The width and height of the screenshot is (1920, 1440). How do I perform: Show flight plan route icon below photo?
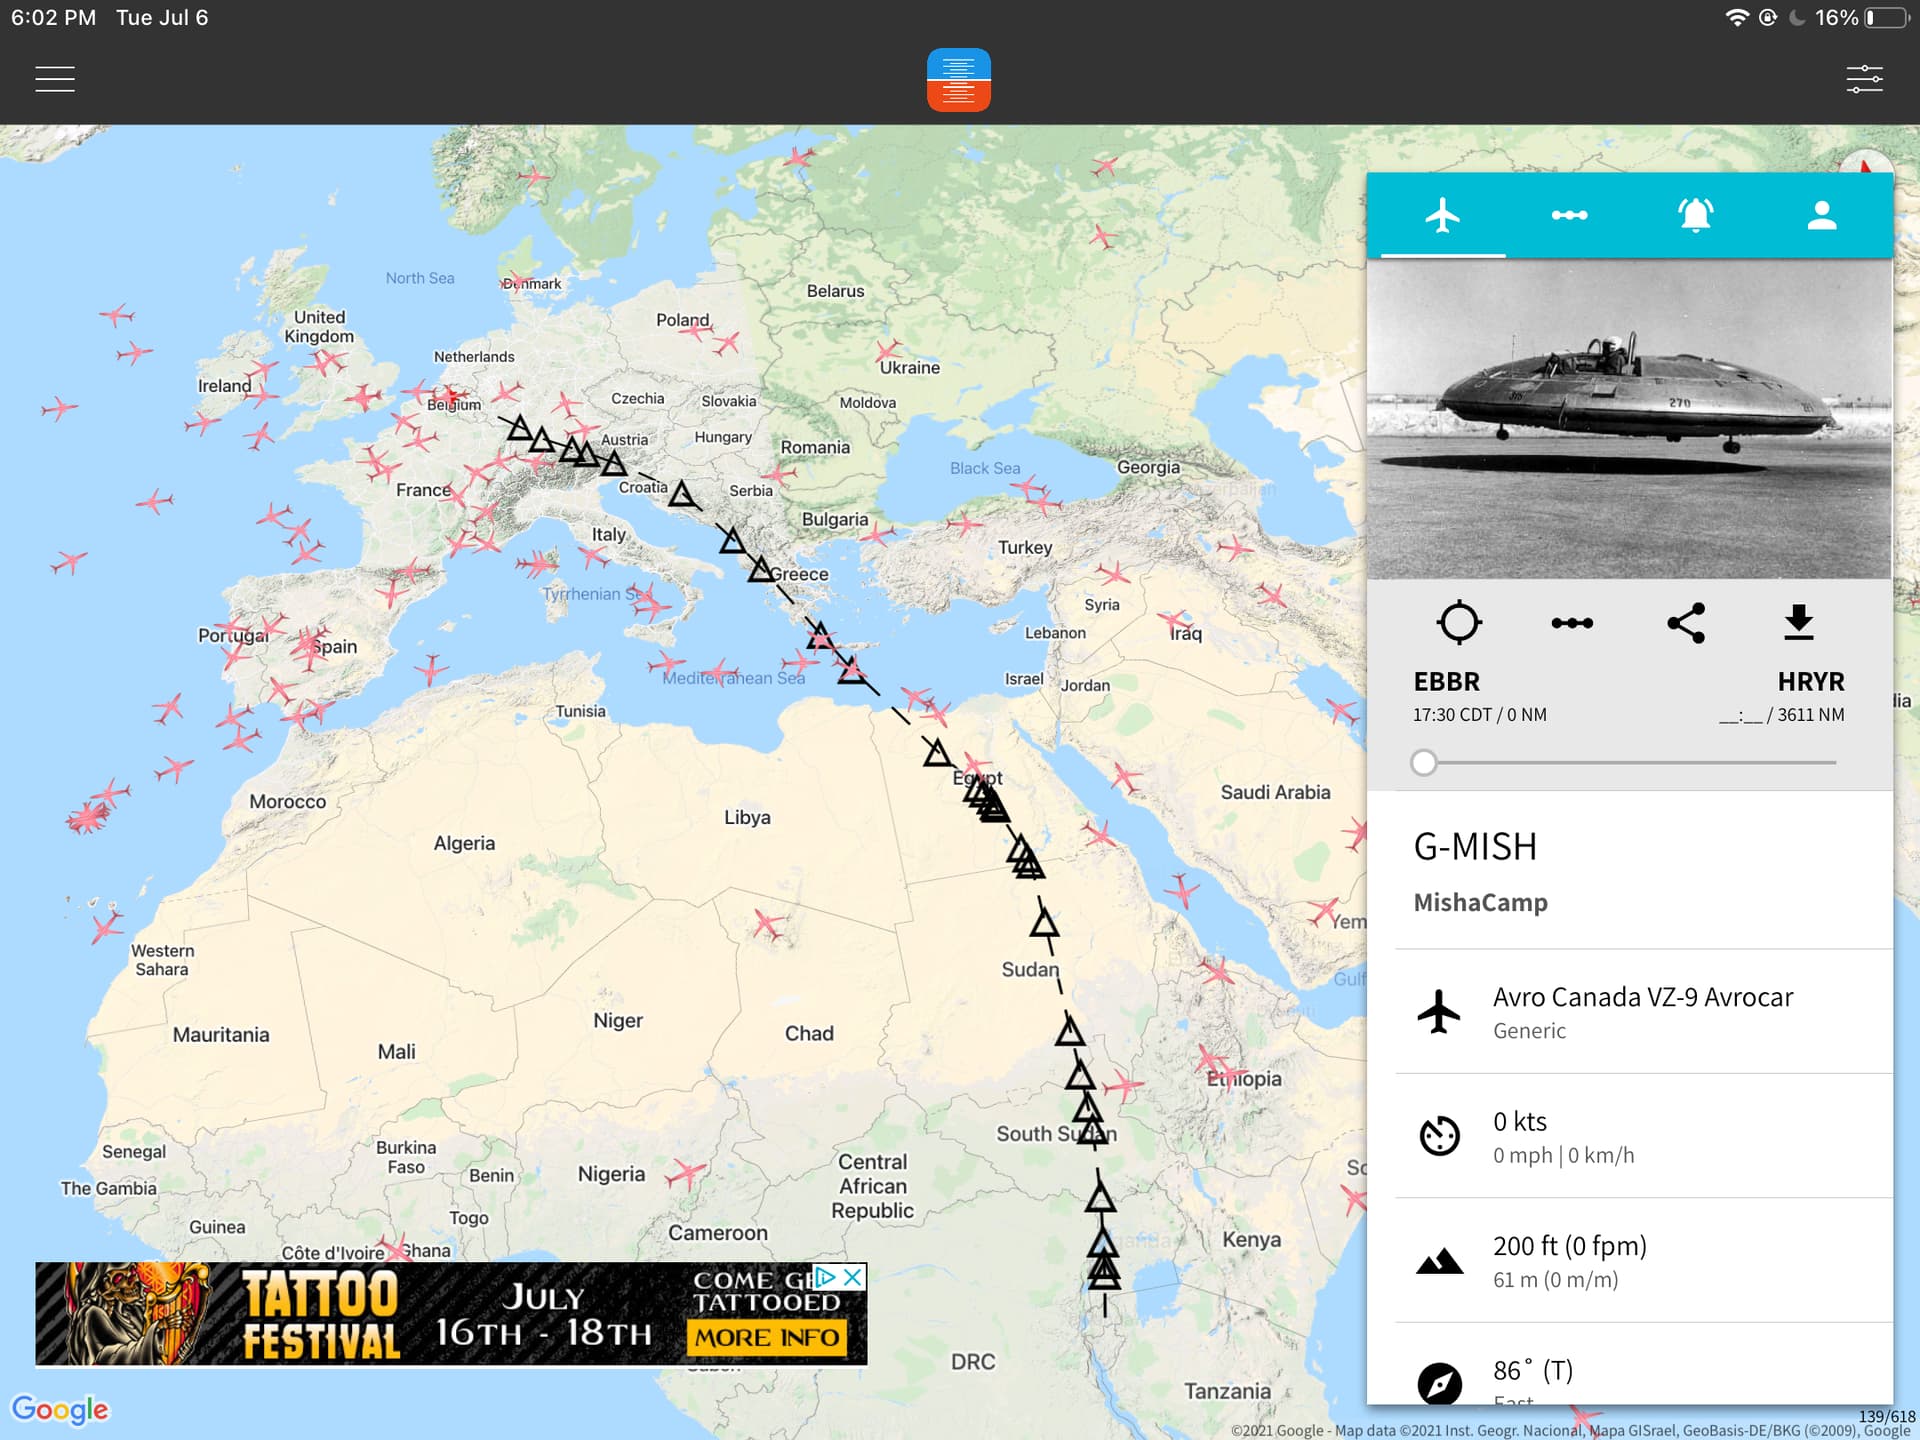1572,623
